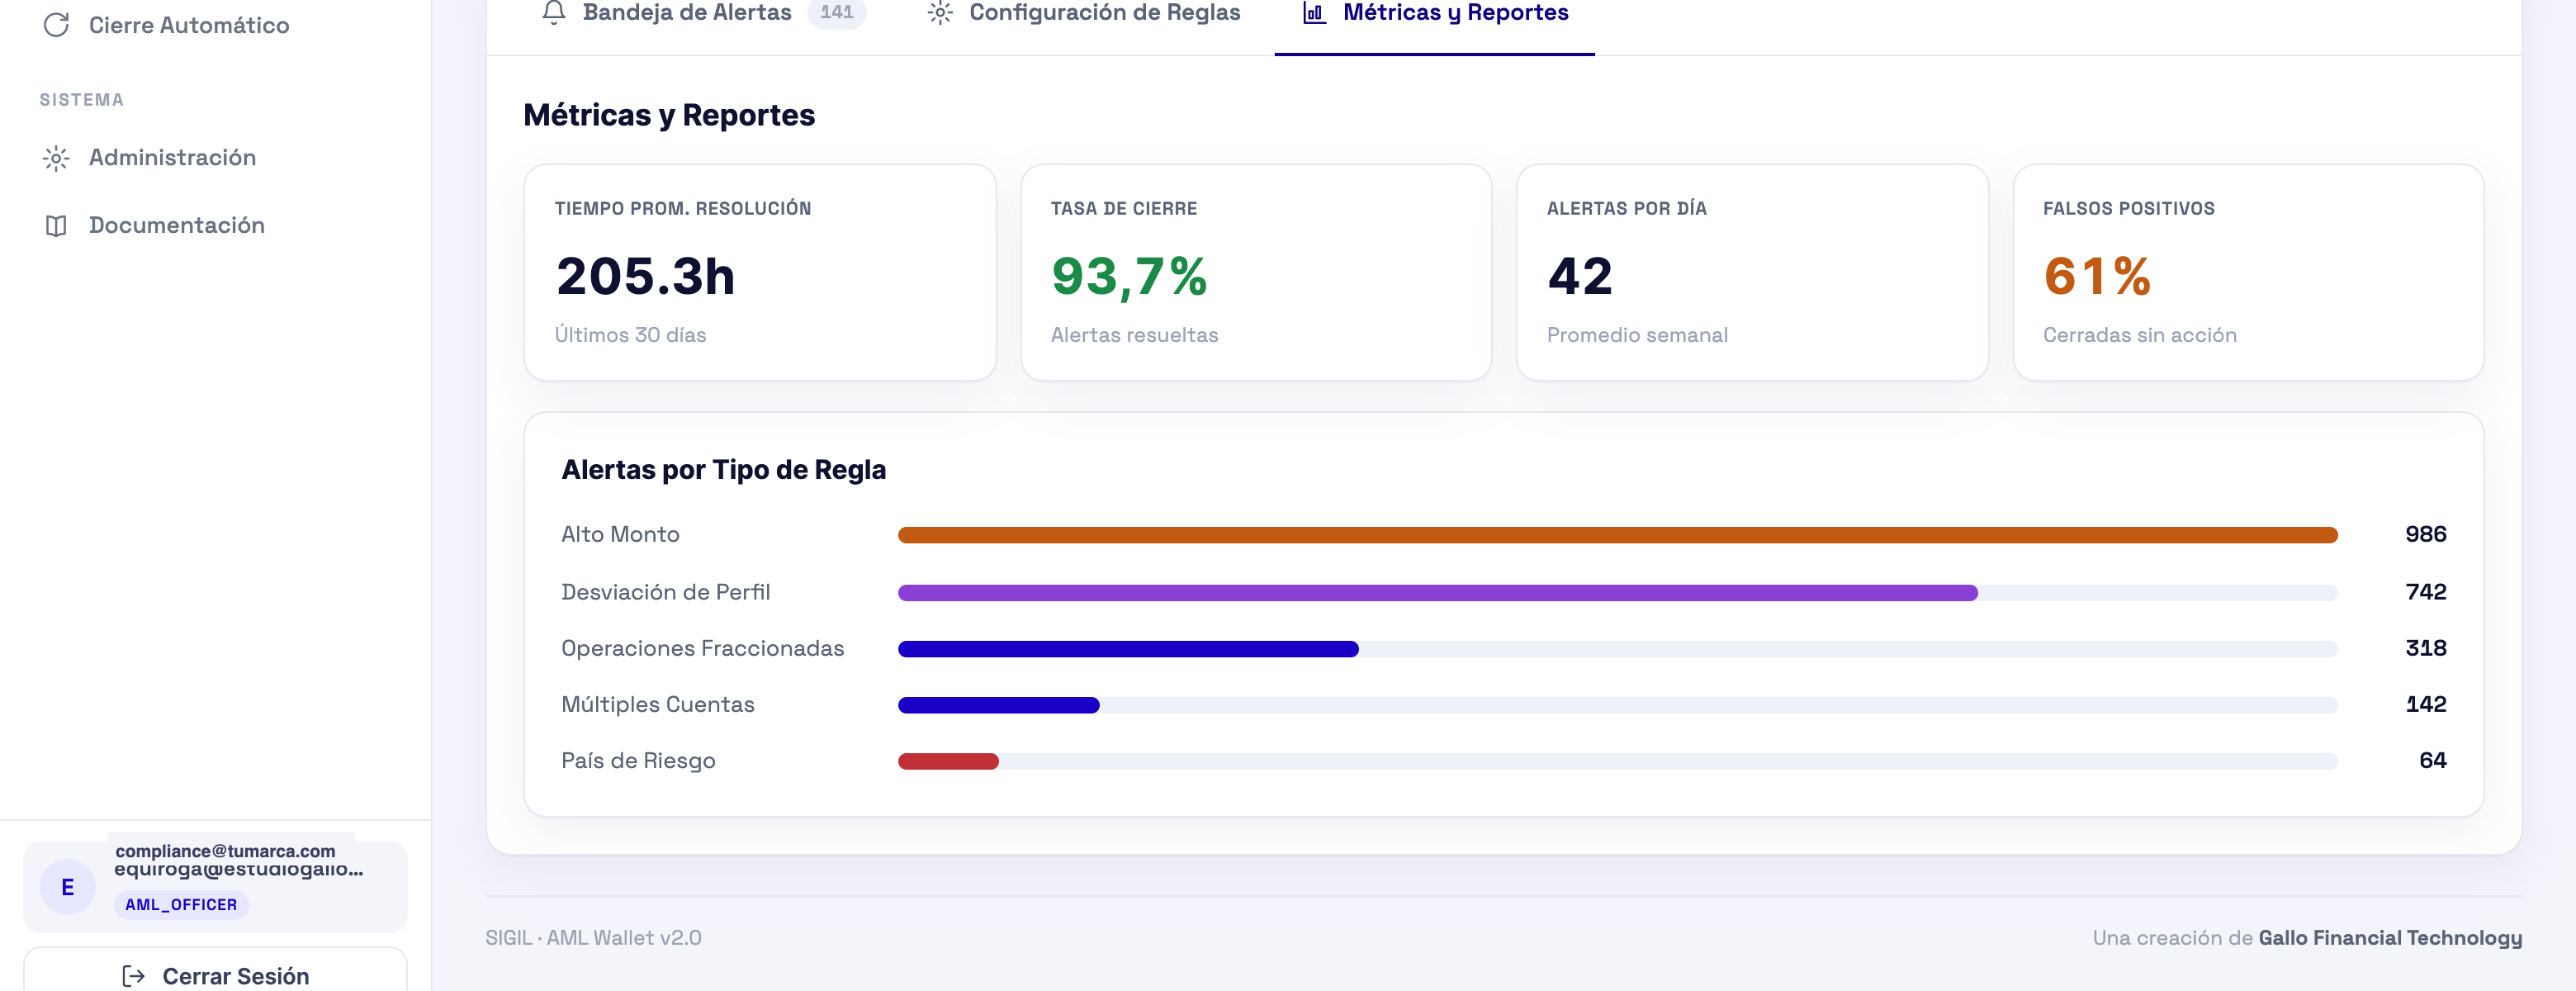Image resolution: width=2576 pixels, height=991 pixels.
Task: Click the 742 count value
Action: (2425, 593)
